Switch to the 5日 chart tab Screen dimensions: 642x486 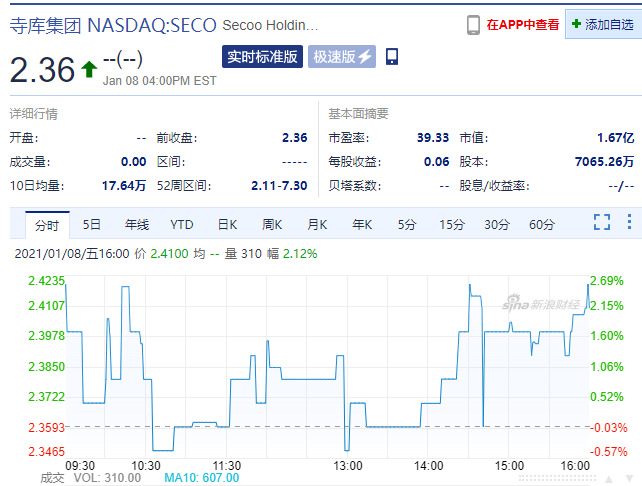(92, 225)
